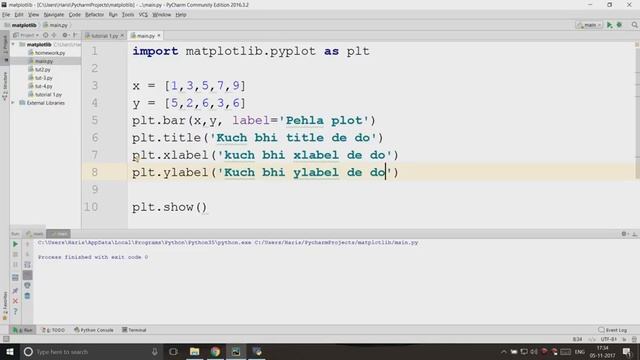The width and height of the screenshot is (640, 360).
Task: Pin the Run tab icon
Action: click(x=15, y=291)
